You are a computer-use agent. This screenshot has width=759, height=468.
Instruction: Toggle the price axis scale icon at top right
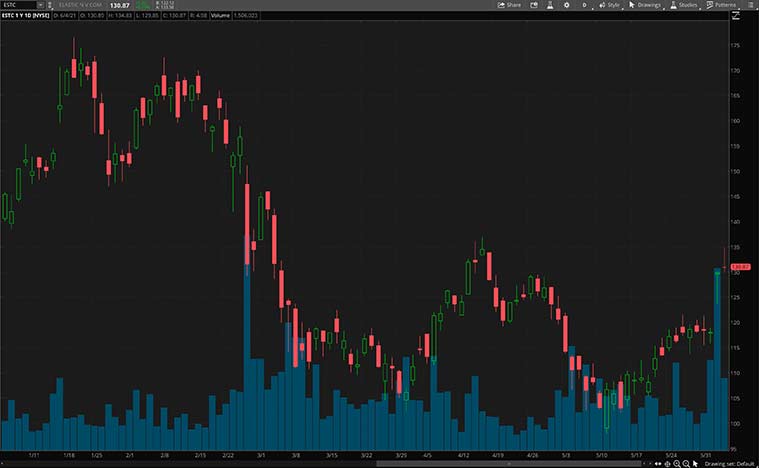click(737, 15)
